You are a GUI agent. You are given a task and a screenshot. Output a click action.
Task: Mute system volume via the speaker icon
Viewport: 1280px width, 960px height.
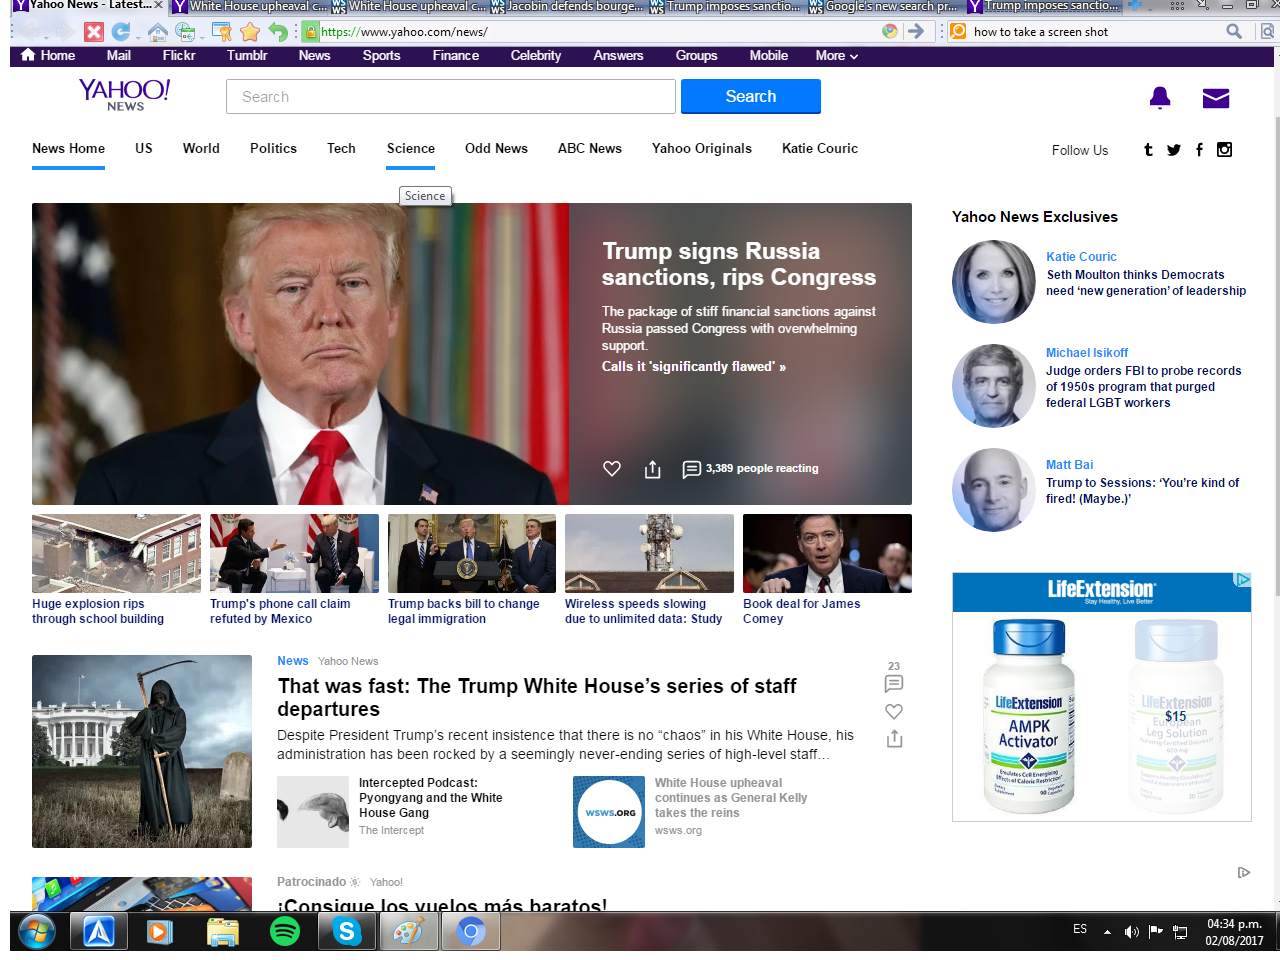1131,931
